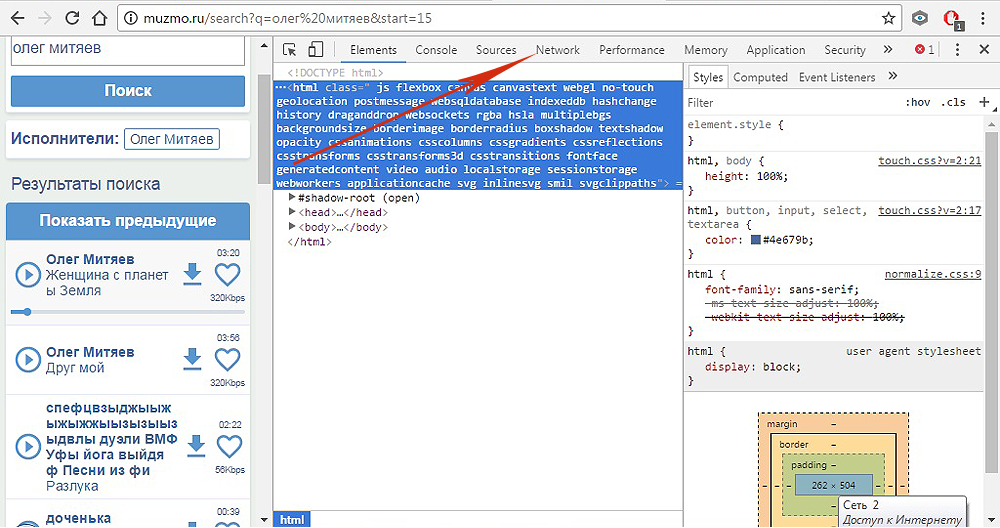Click the Олег Митяев artist tag
This screenshot has width=1000, height=528.
tap(172, 139)
